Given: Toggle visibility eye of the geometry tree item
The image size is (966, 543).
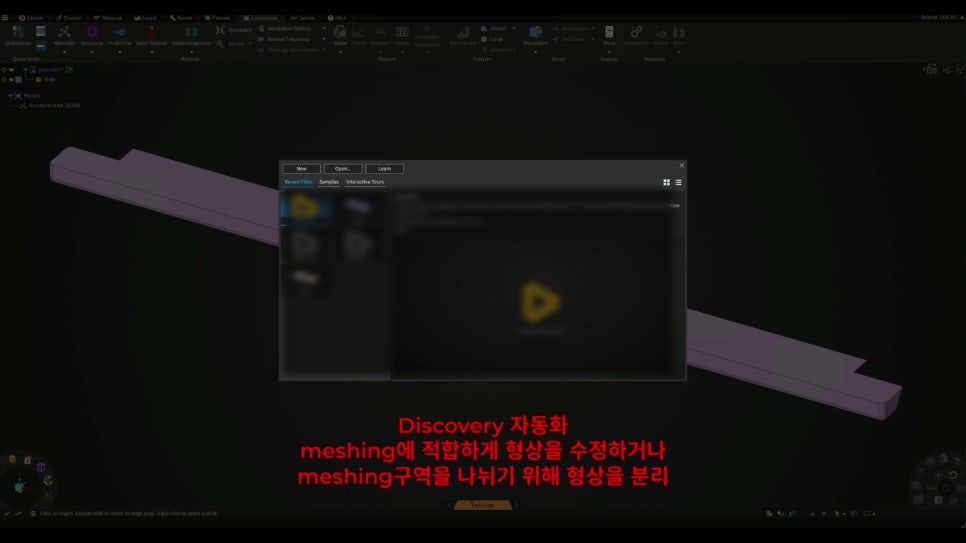Looking at the screenshot, I should 11,70.
